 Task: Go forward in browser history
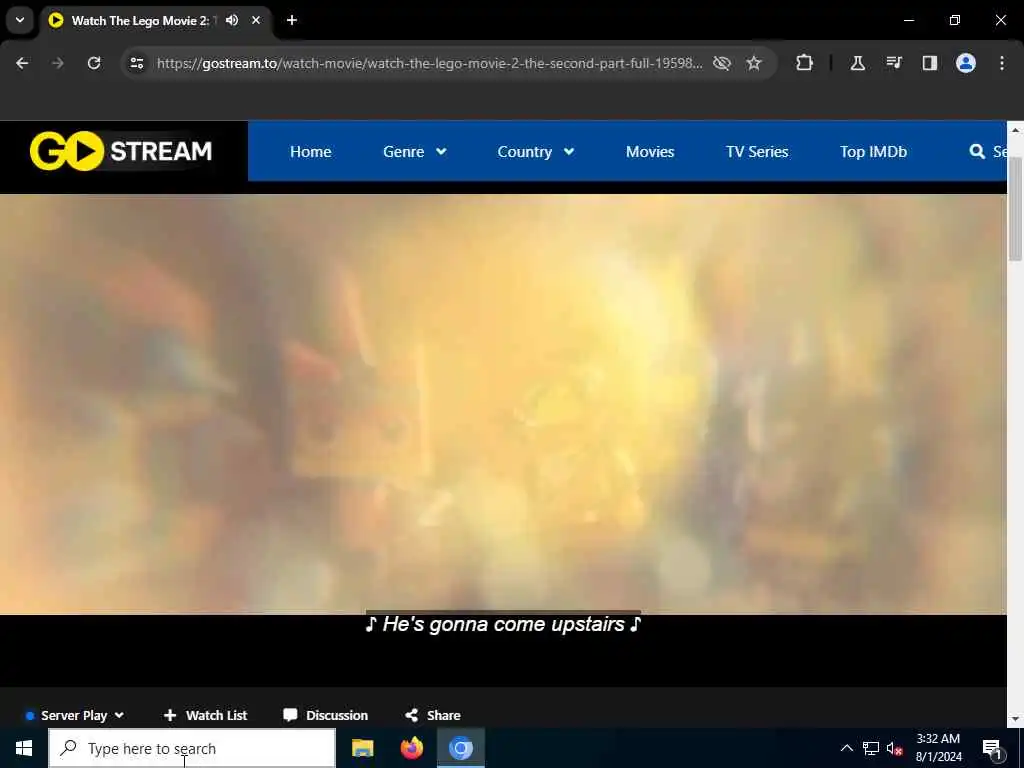coord(58,63)
